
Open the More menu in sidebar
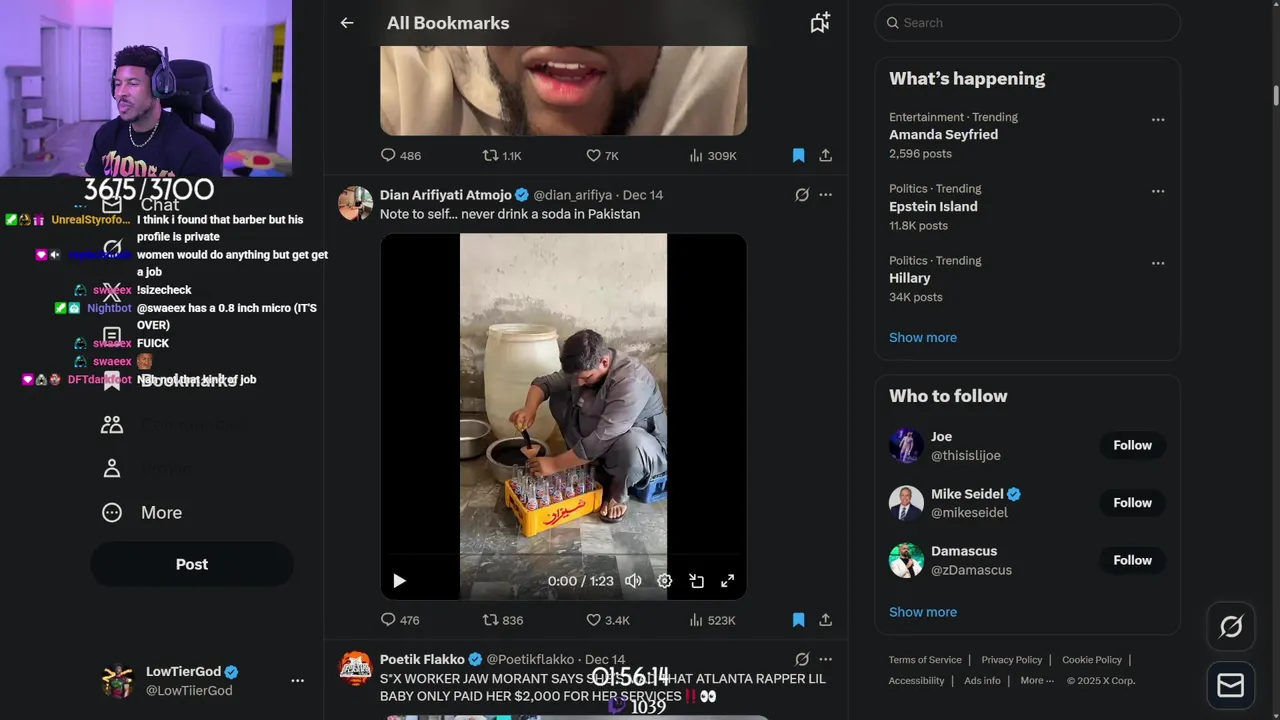142,513
